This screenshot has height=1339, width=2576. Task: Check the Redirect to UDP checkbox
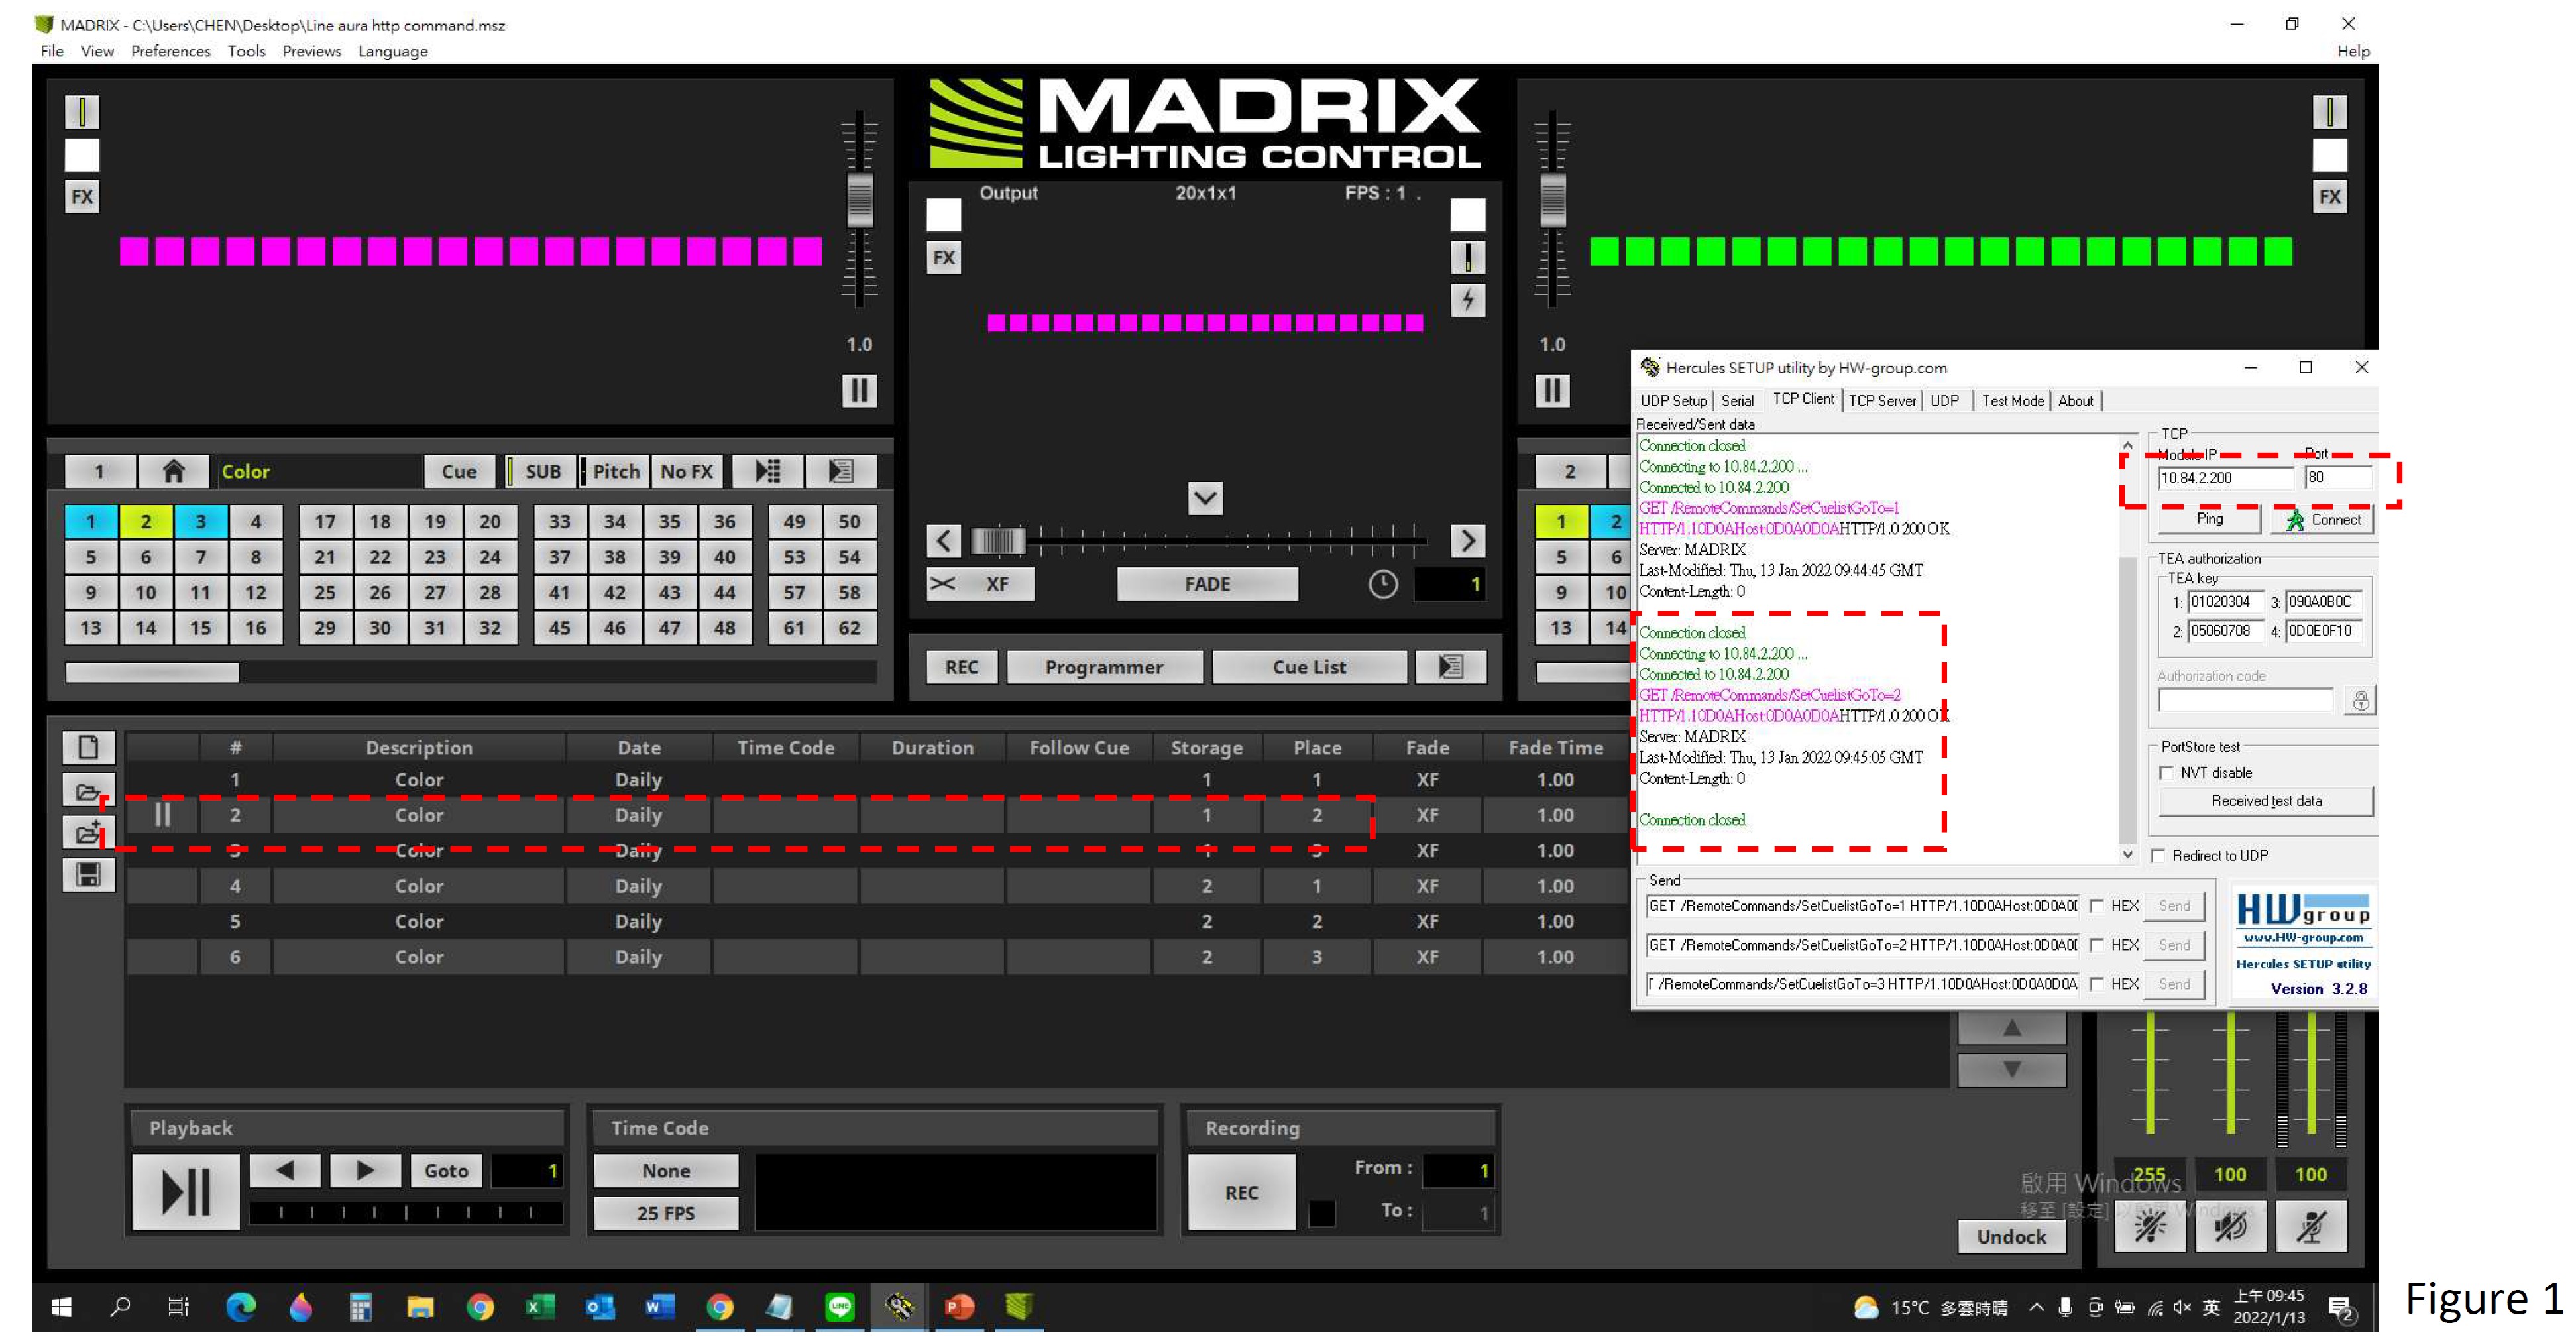pos(2158,856)
